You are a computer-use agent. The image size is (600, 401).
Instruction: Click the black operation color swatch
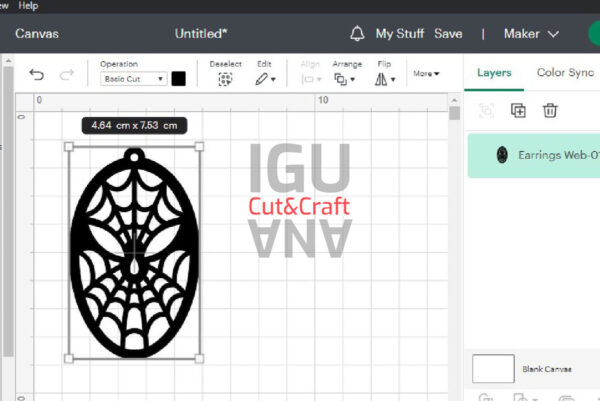click(x=179, y=78)
